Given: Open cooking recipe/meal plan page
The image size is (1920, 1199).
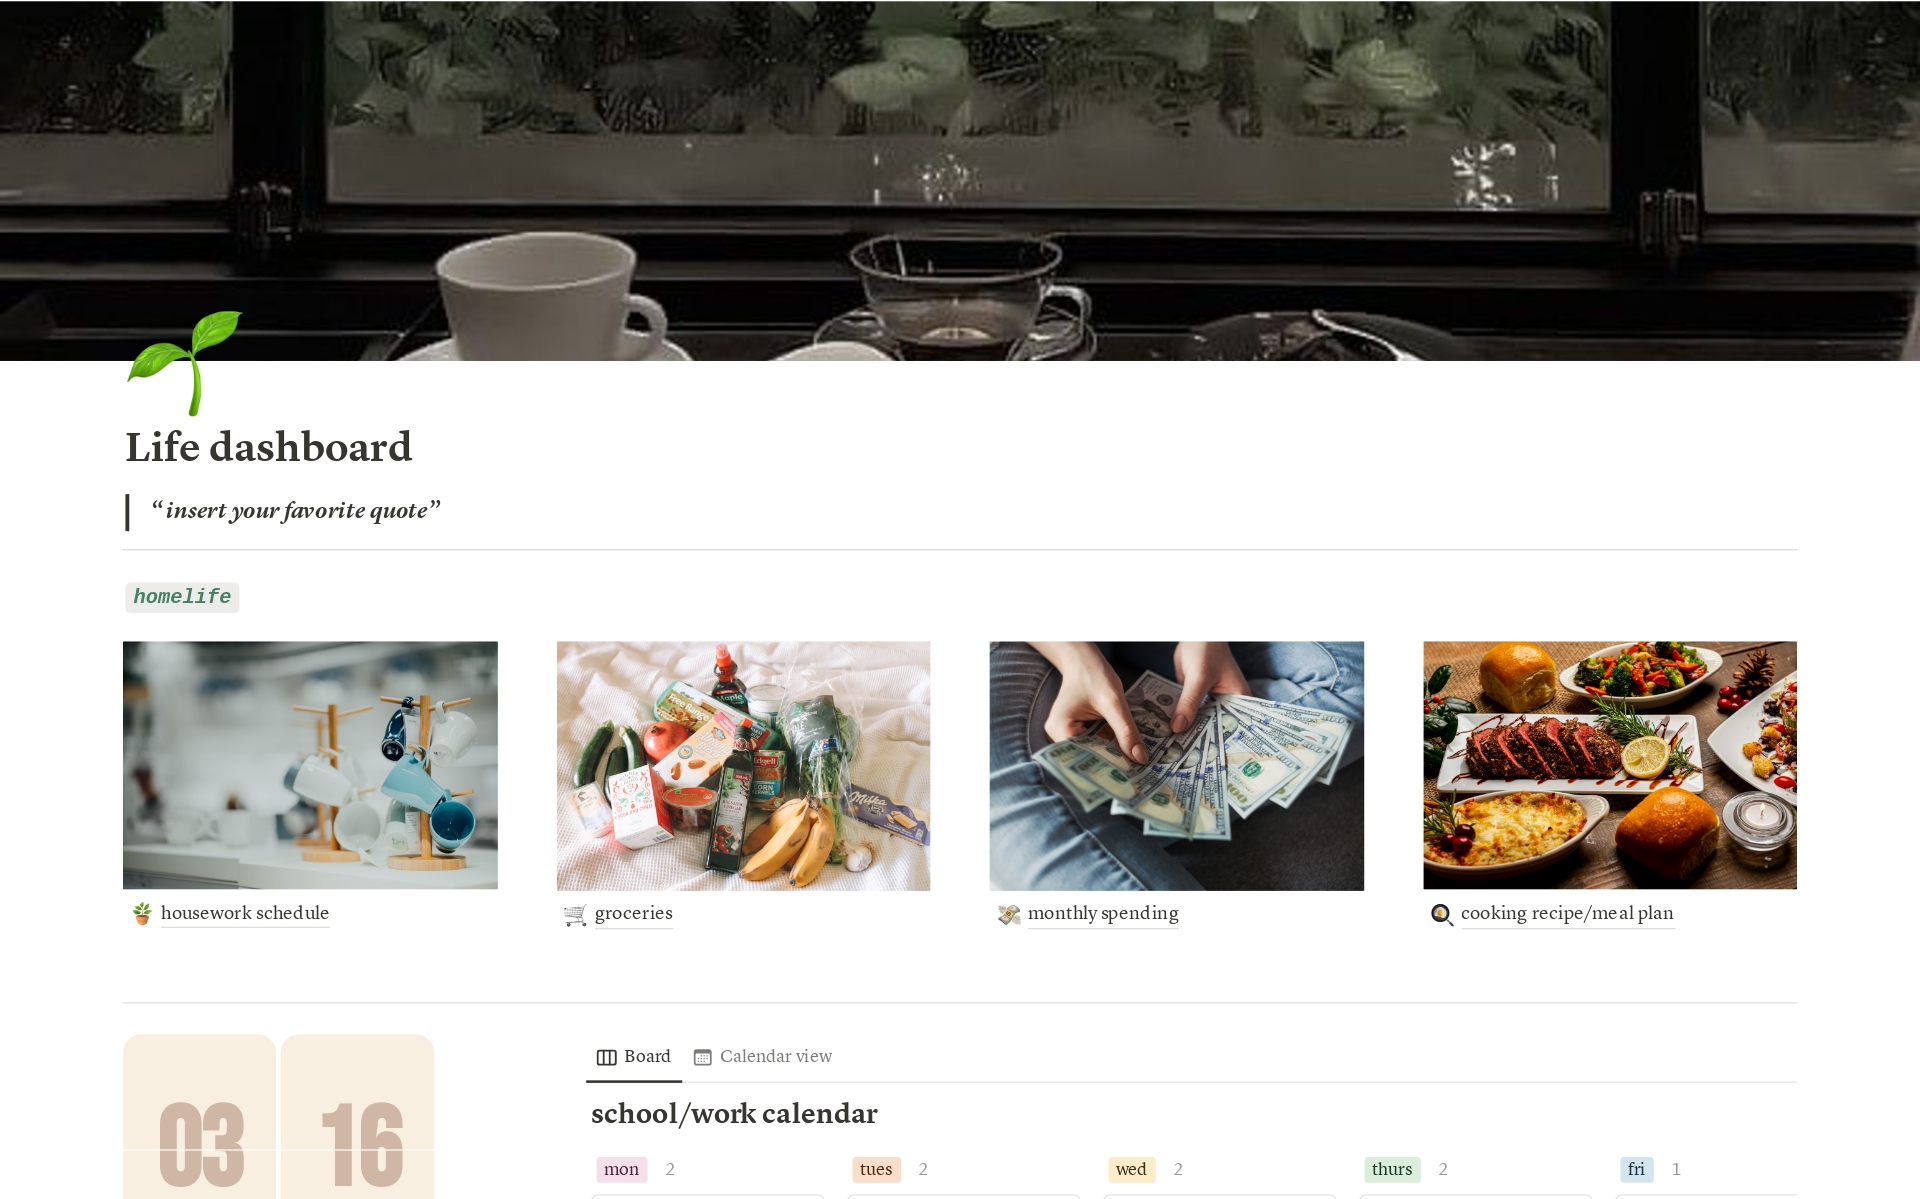Looking at the screenshot, I should [x=1567, y=913].
